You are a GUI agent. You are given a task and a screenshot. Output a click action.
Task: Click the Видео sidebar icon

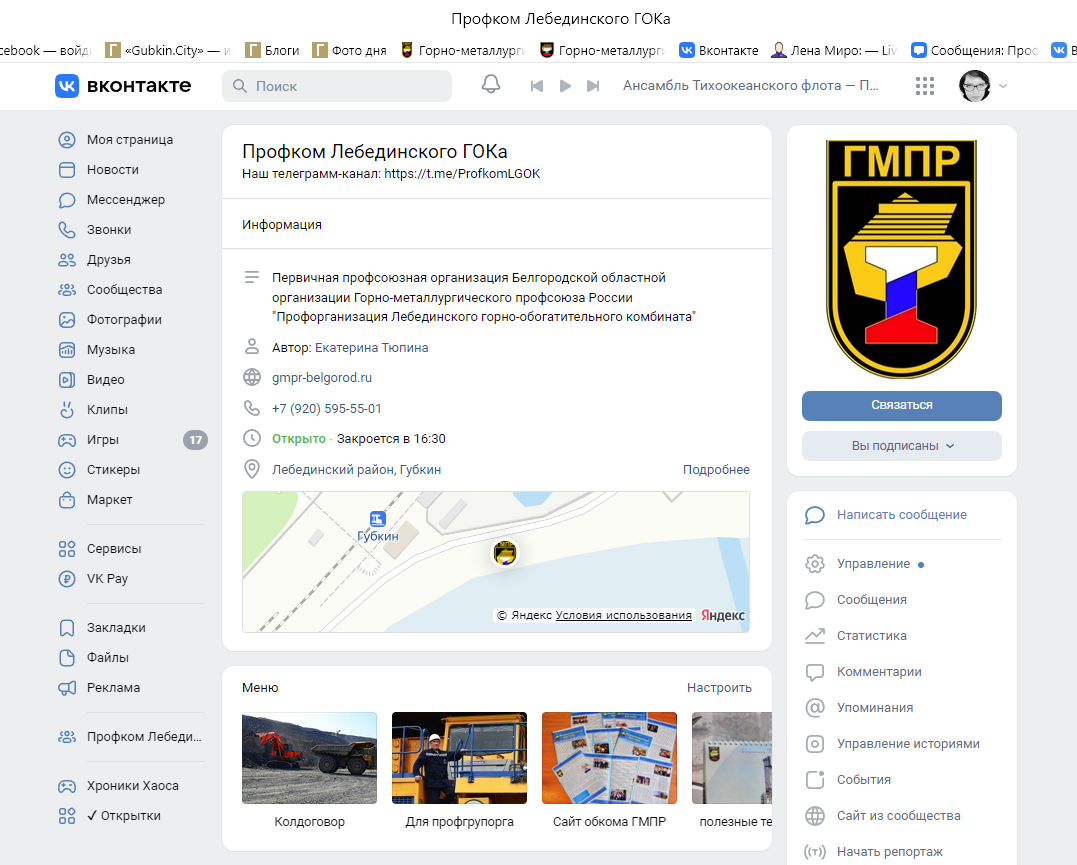click(67, 380)
